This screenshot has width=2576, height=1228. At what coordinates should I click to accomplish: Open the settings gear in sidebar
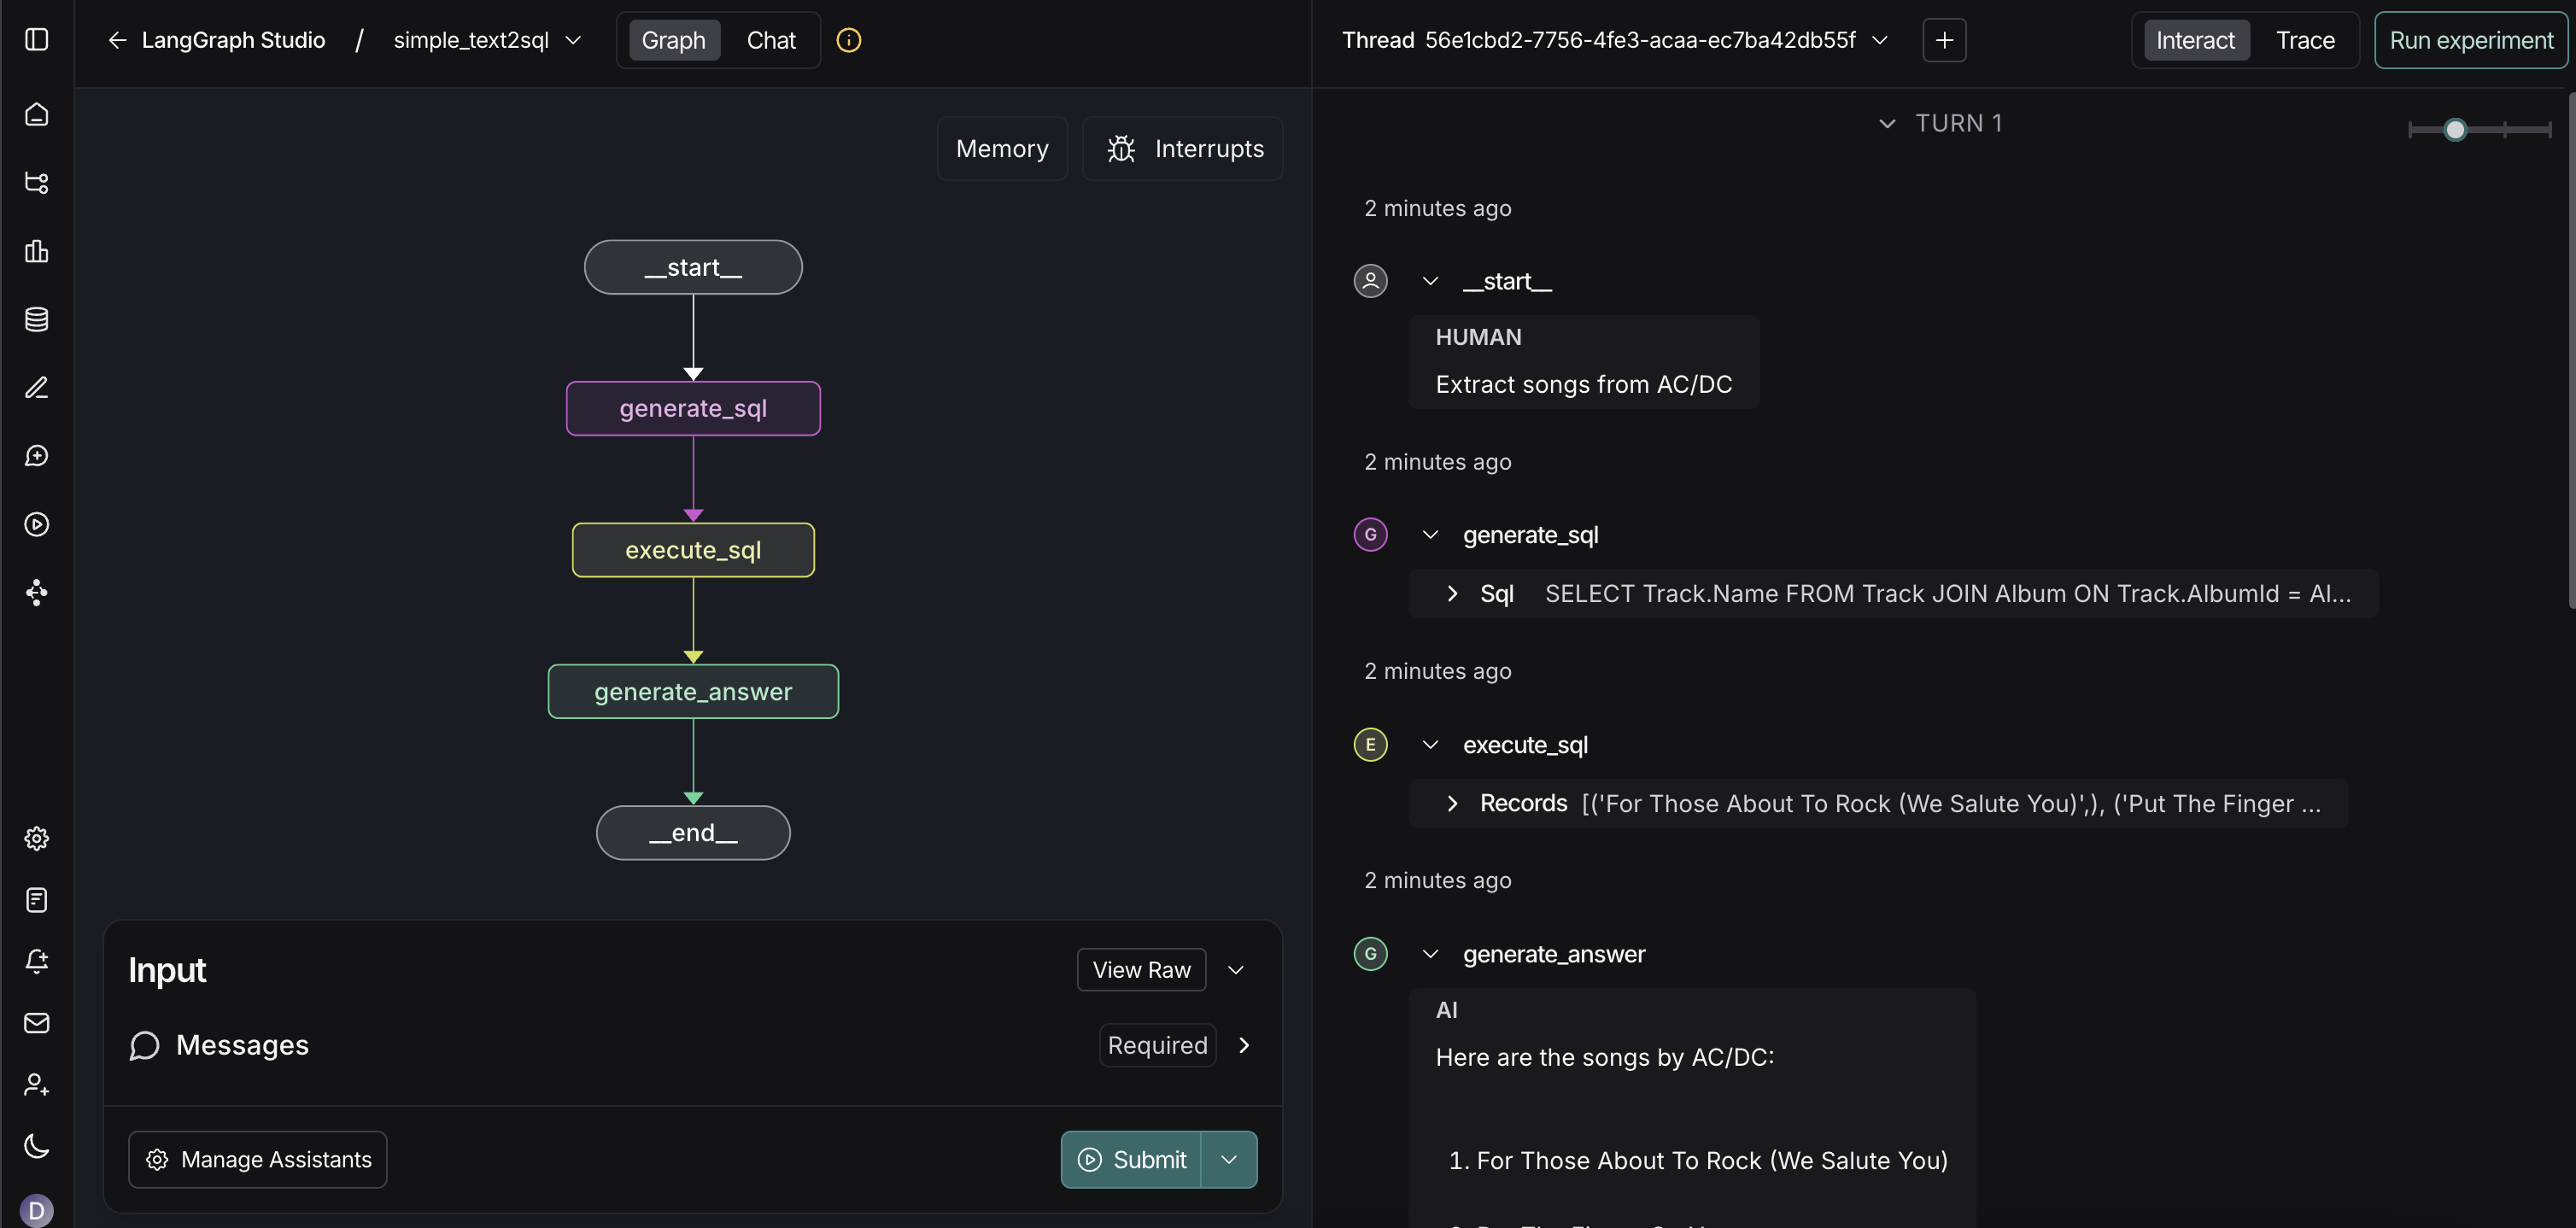coord(37,838)
